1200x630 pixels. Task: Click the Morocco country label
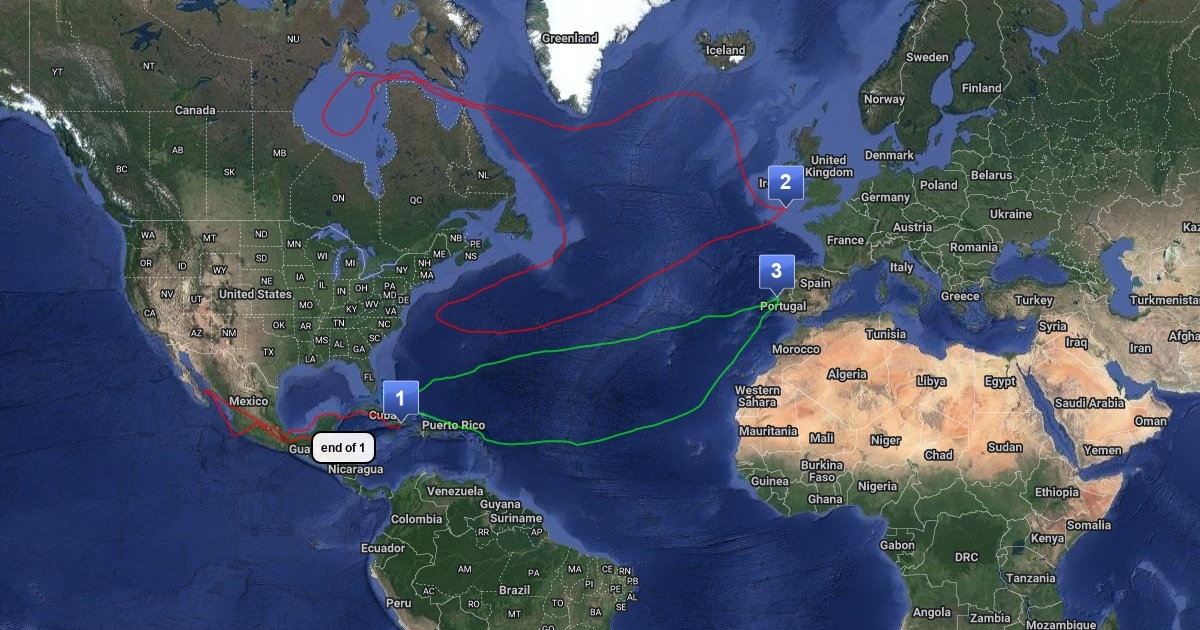coord(795,349)
